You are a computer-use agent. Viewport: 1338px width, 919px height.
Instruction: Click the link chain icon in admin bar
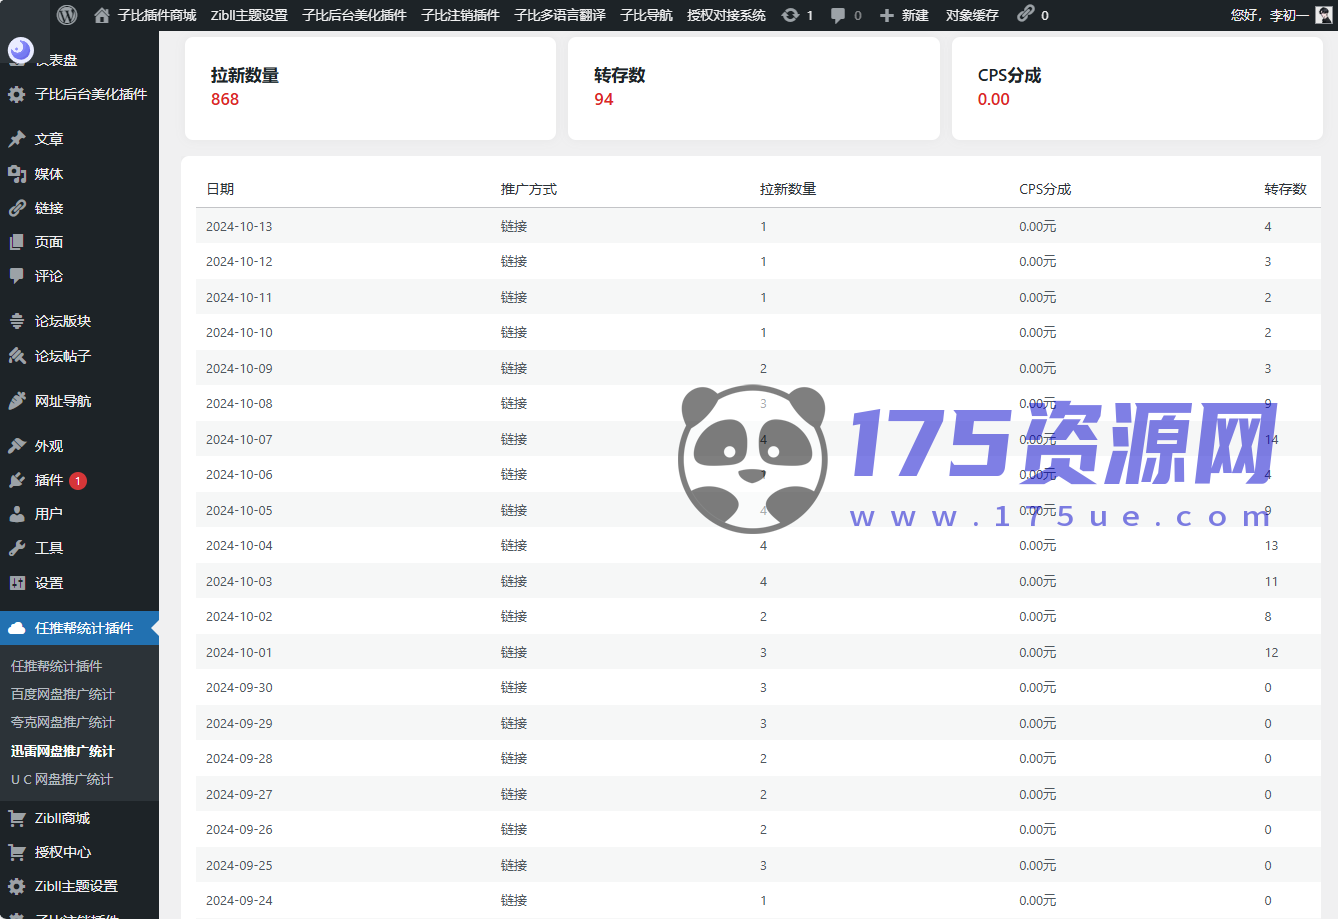tap(1026, 14)
